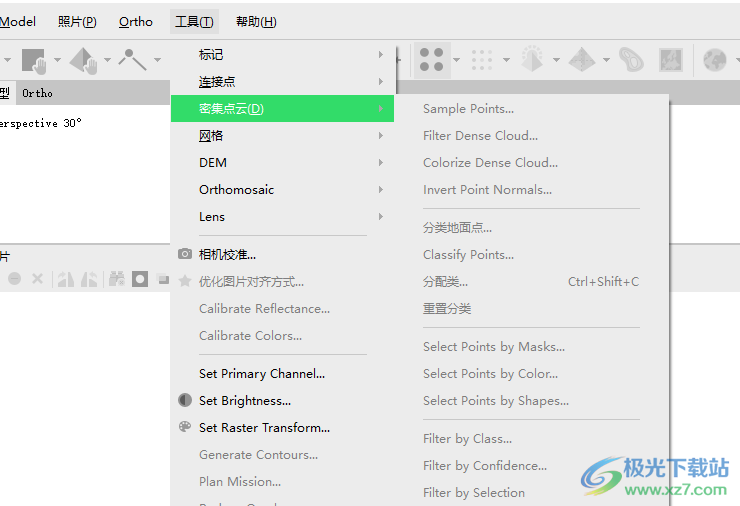Viewport: 740px width, 506px height.
Task: Click the binoculars icon in photos pane
Action: (117, 279)
